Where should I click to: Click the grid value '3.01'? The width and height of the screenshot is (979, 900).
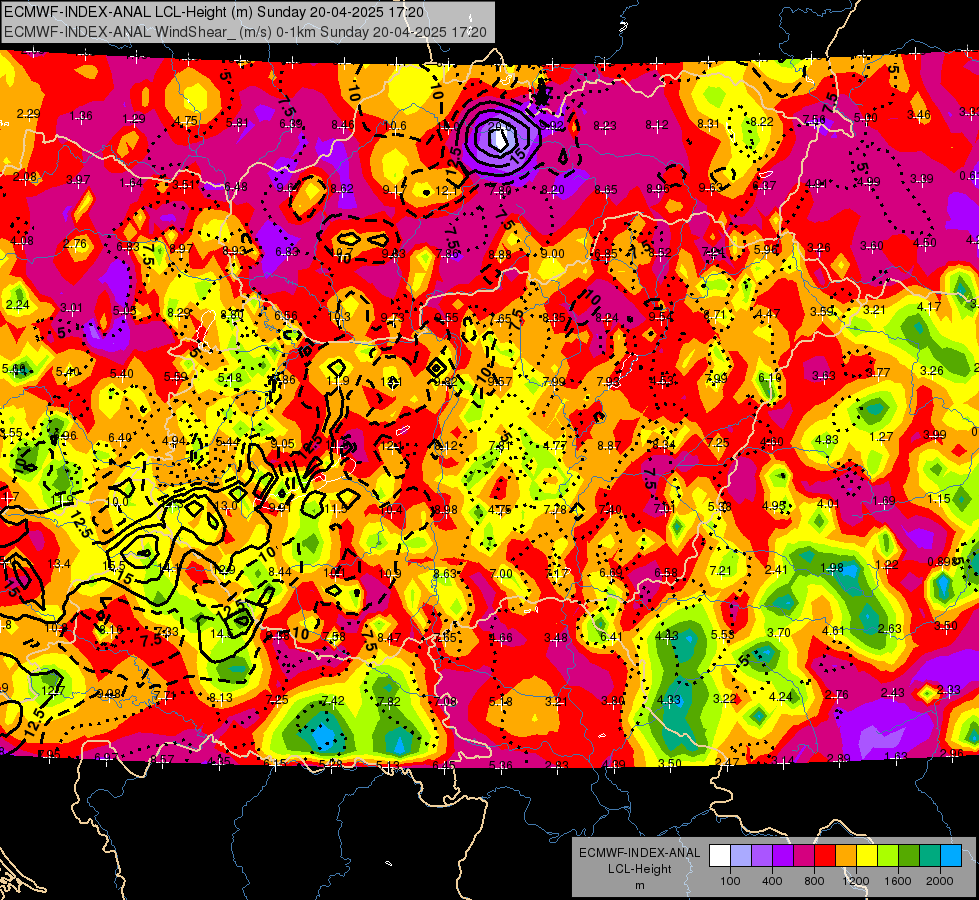click(71, 308)
